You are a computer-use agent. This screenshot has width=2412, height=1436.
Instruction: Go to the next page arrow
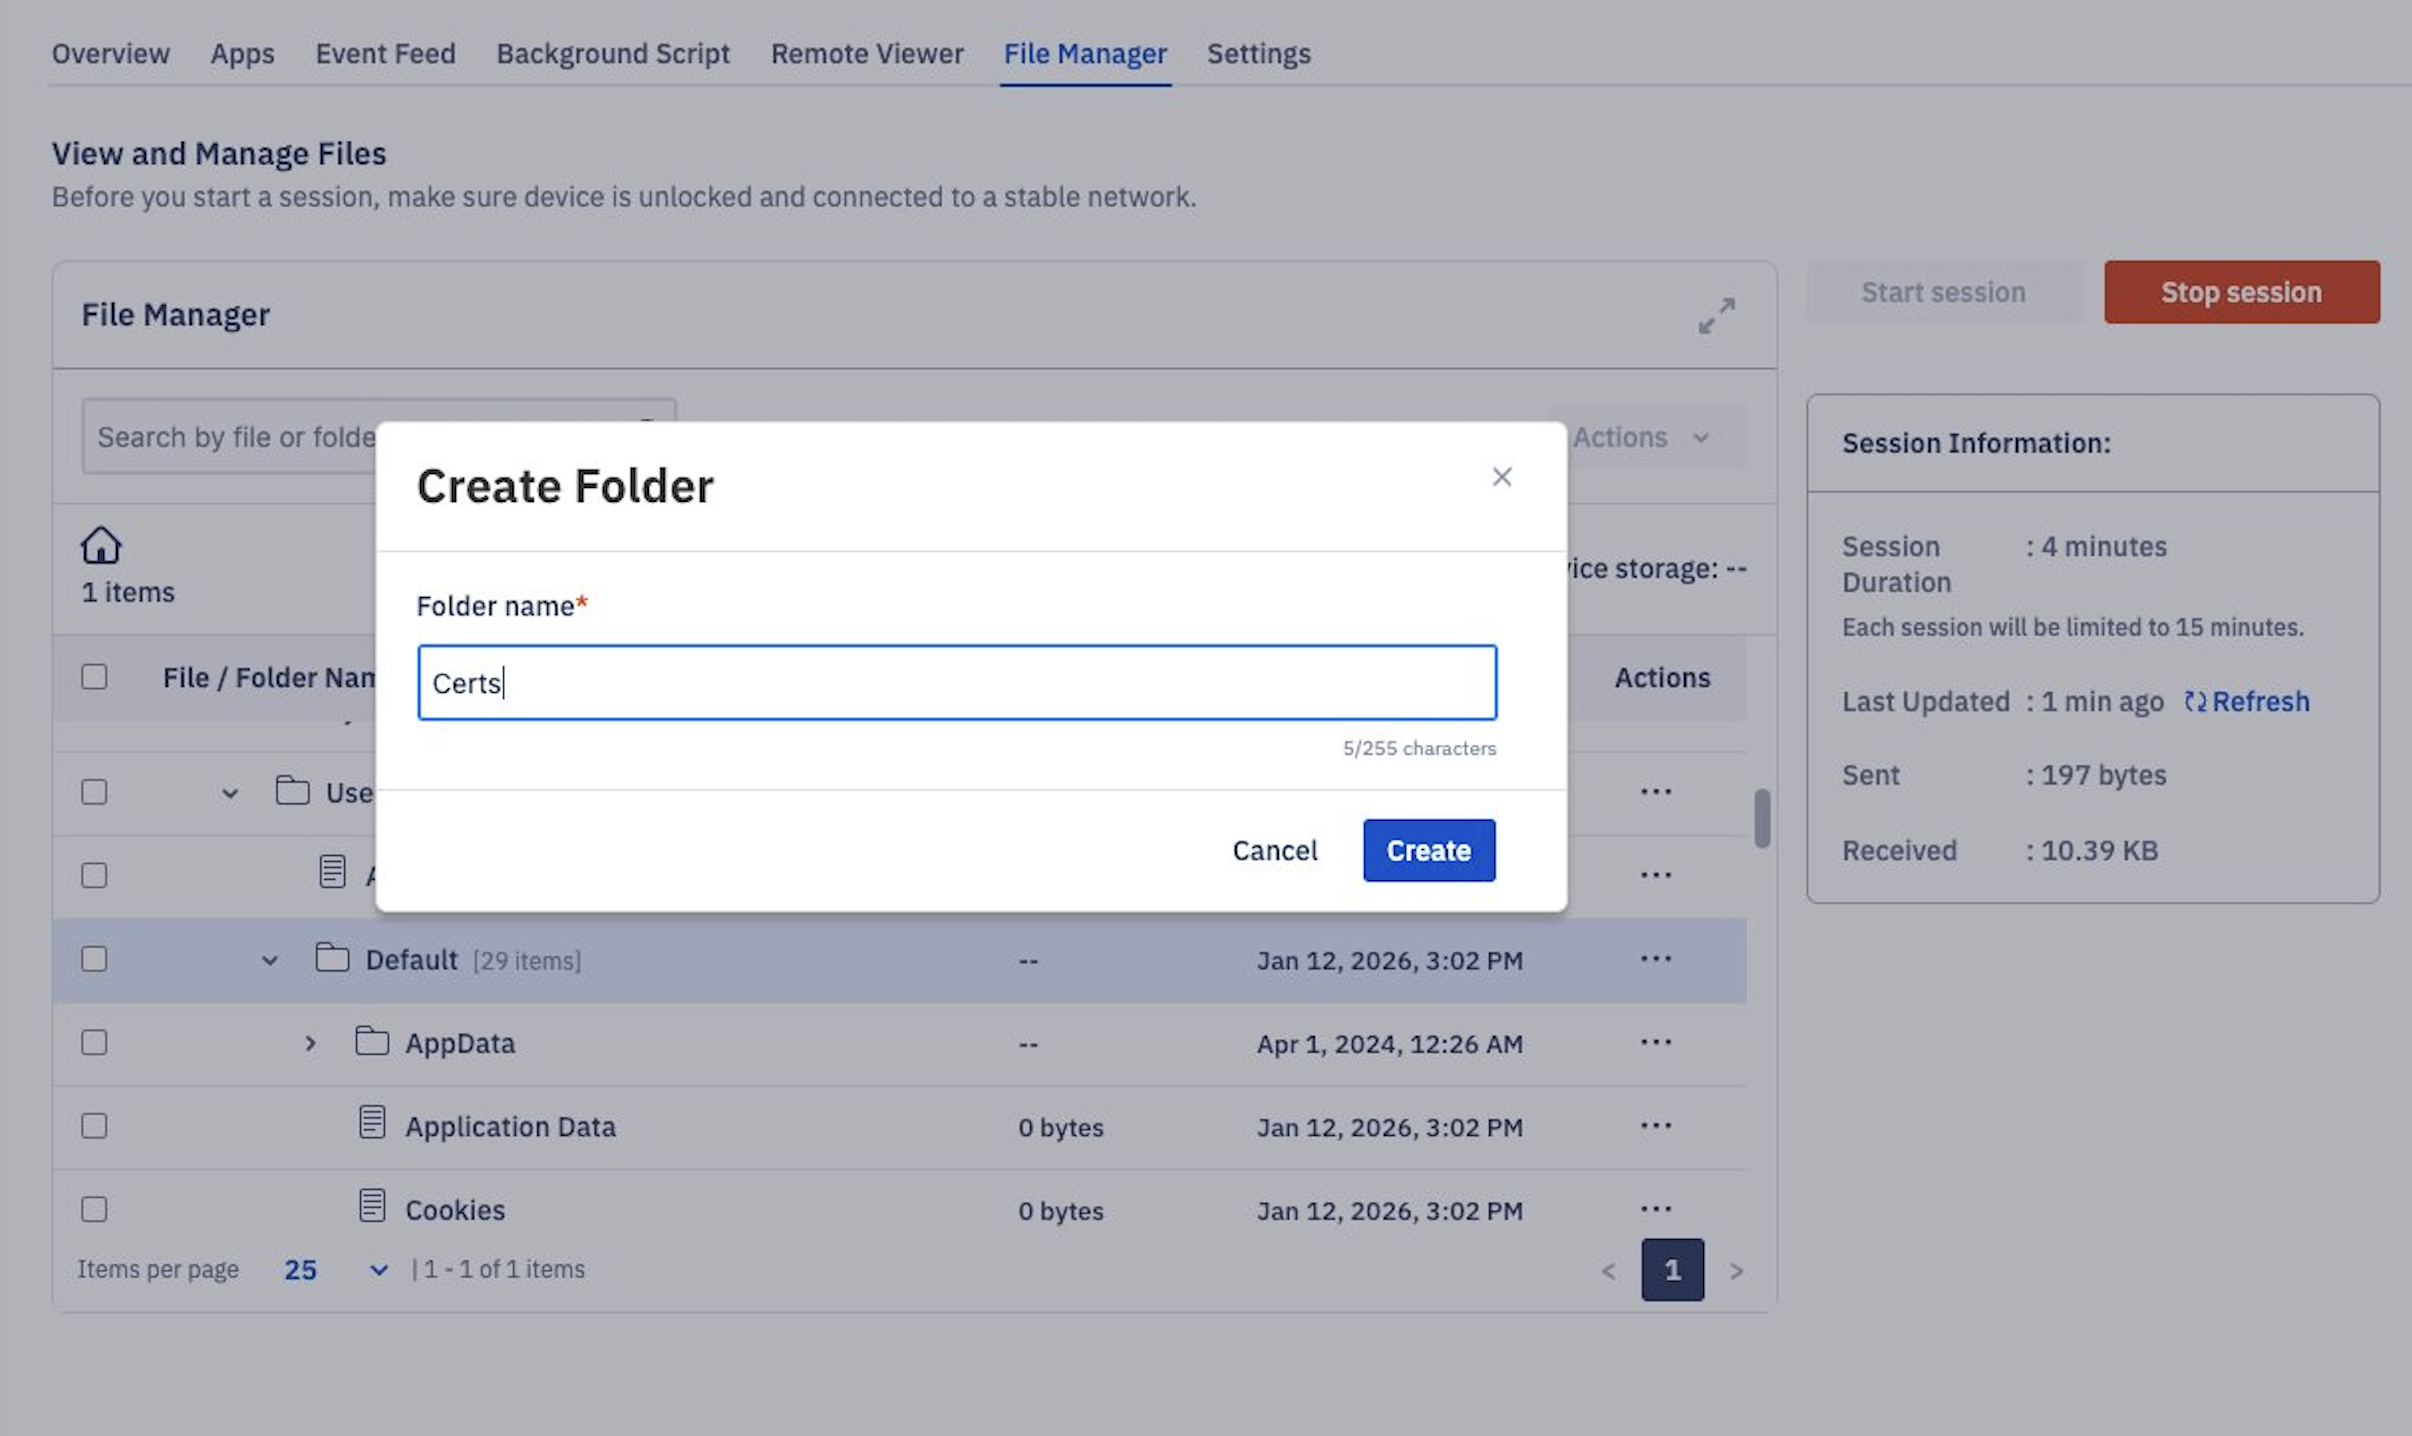[1737, 1271]
